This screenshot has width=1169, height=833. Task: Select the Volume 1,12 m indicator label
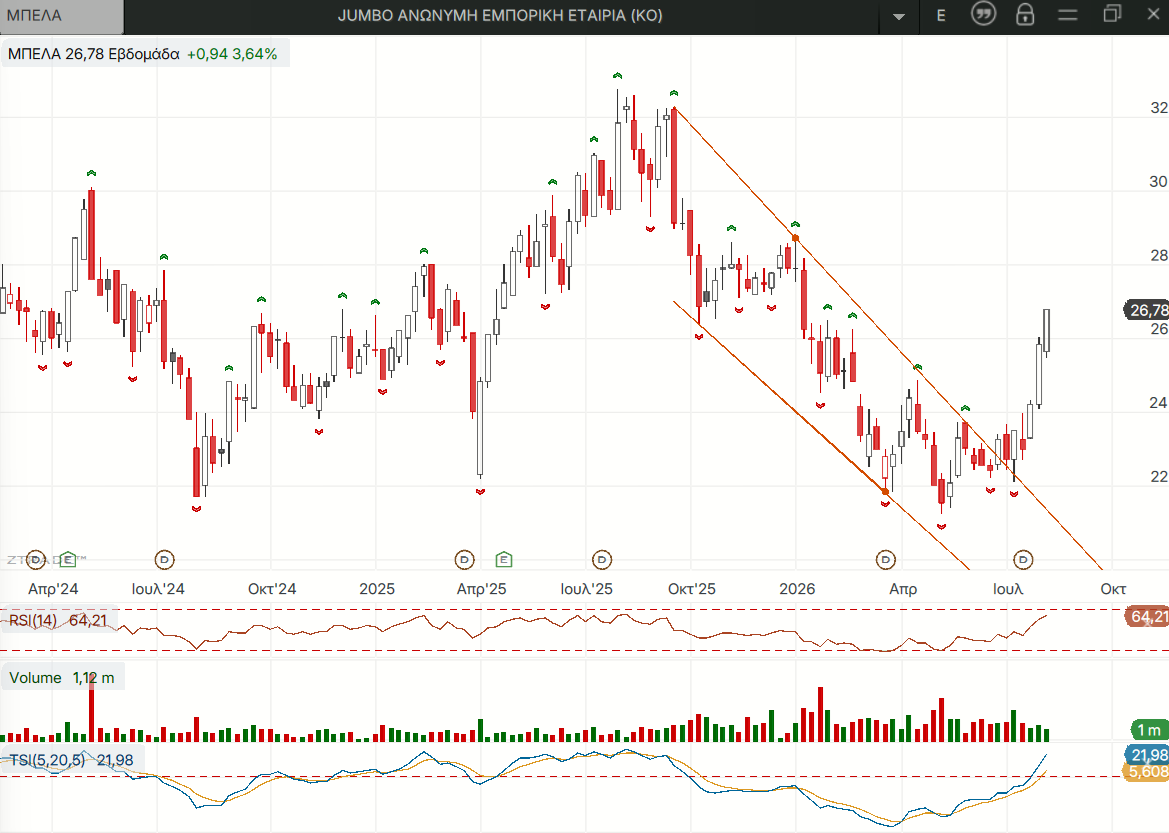62,678
